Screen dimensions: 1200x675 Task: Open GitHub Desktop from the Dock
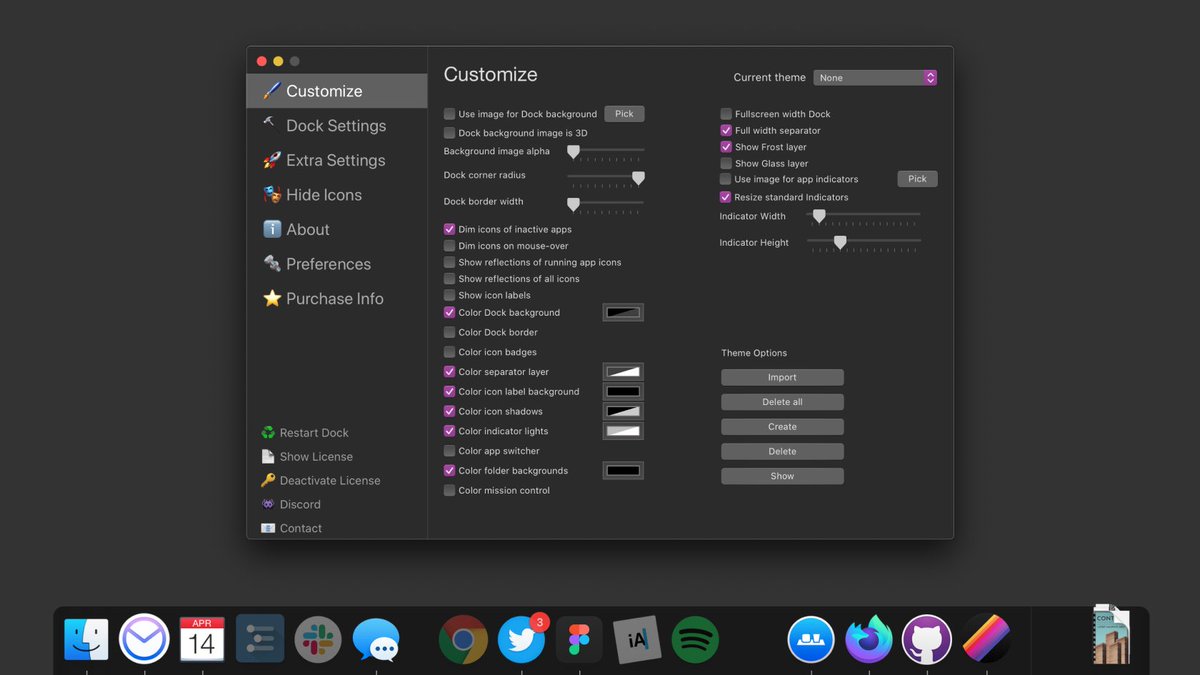(926, 639)
